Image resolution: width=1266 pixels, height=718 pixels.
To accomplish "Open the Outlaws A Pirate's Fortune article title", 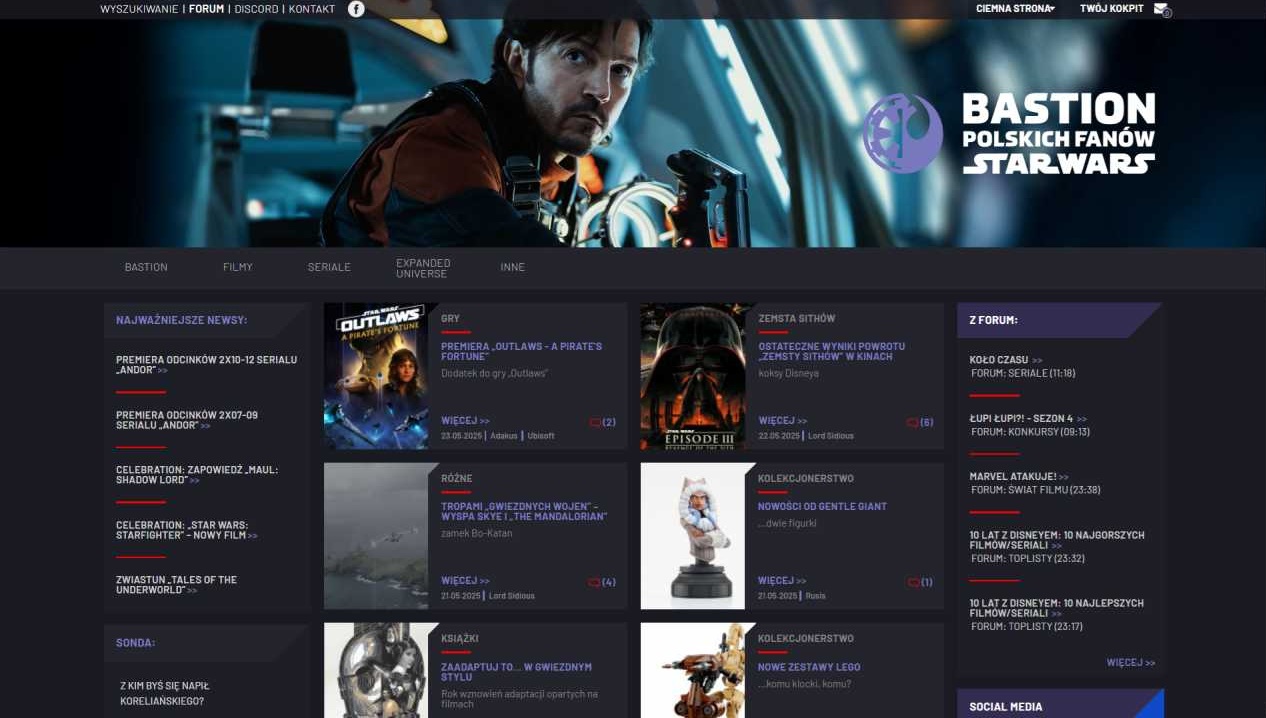I will point(521,351).
